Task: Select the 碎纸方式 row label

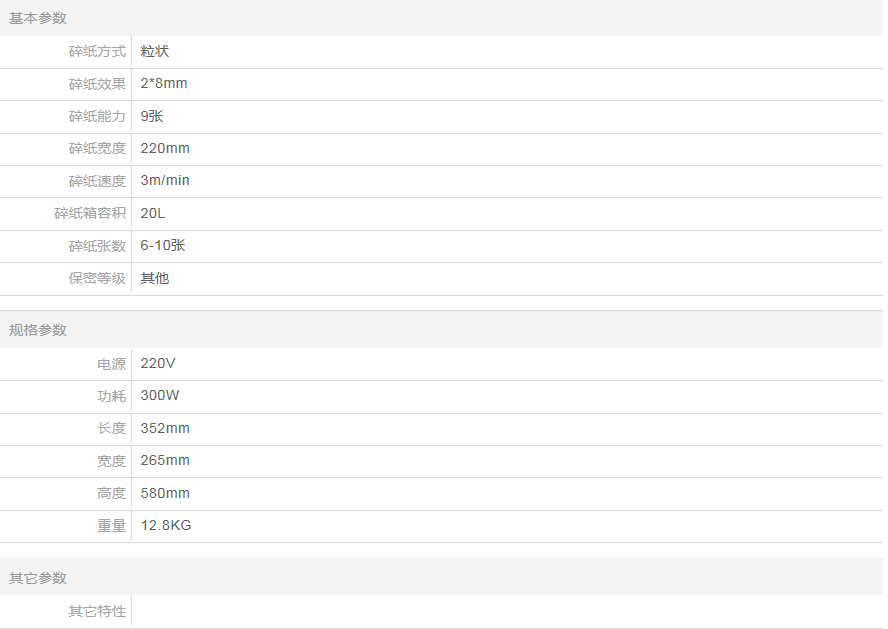Action: pos(97,51)
